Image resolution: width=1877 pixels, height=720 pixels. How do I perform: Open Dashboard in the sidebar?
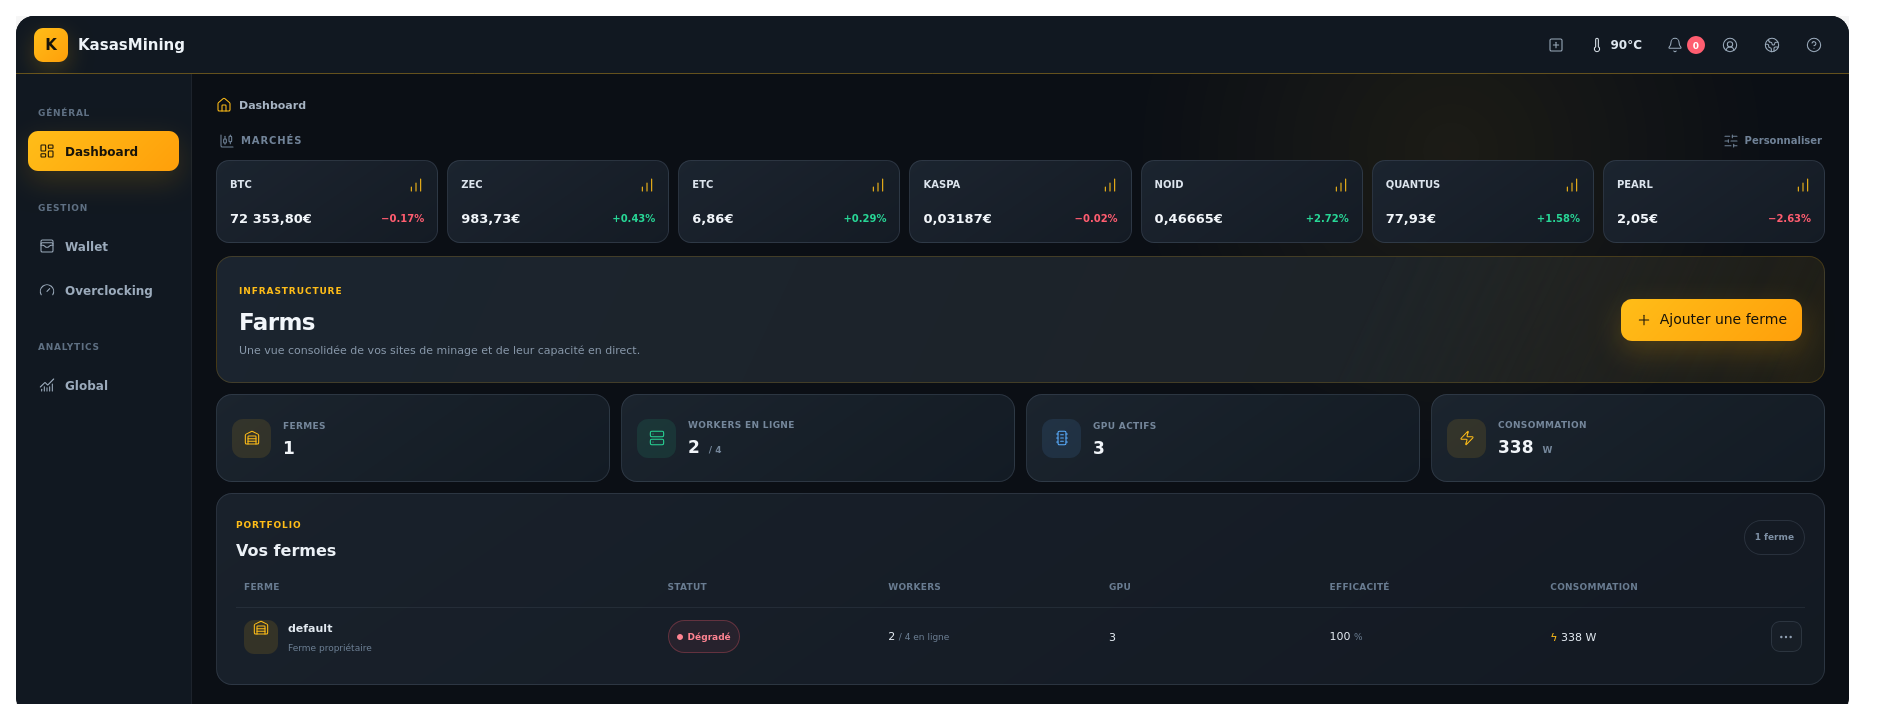click(103, 151)
